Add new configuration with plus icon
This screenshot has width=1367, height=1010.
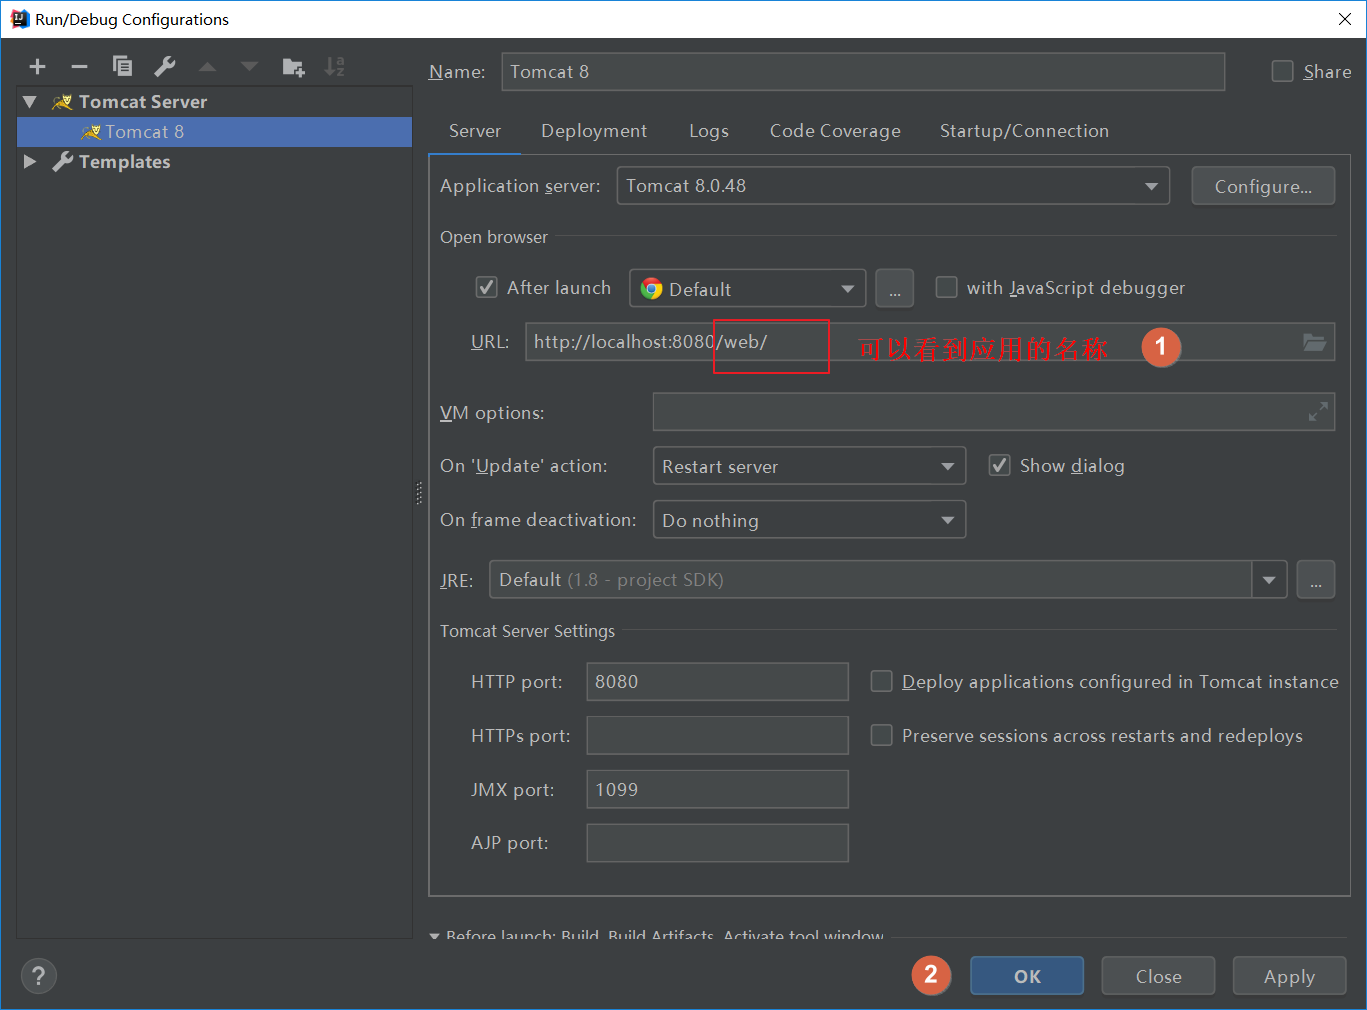tap(37, 67)
